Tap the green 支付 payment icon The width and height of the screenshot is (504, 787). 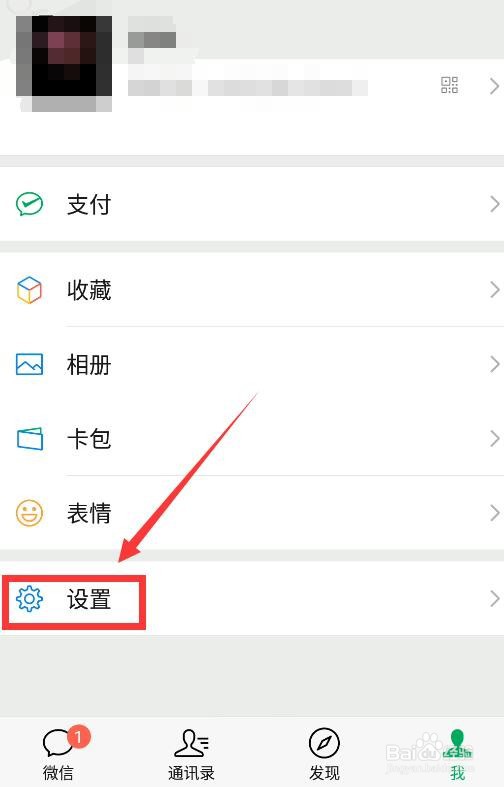click(x=30, y=204)
